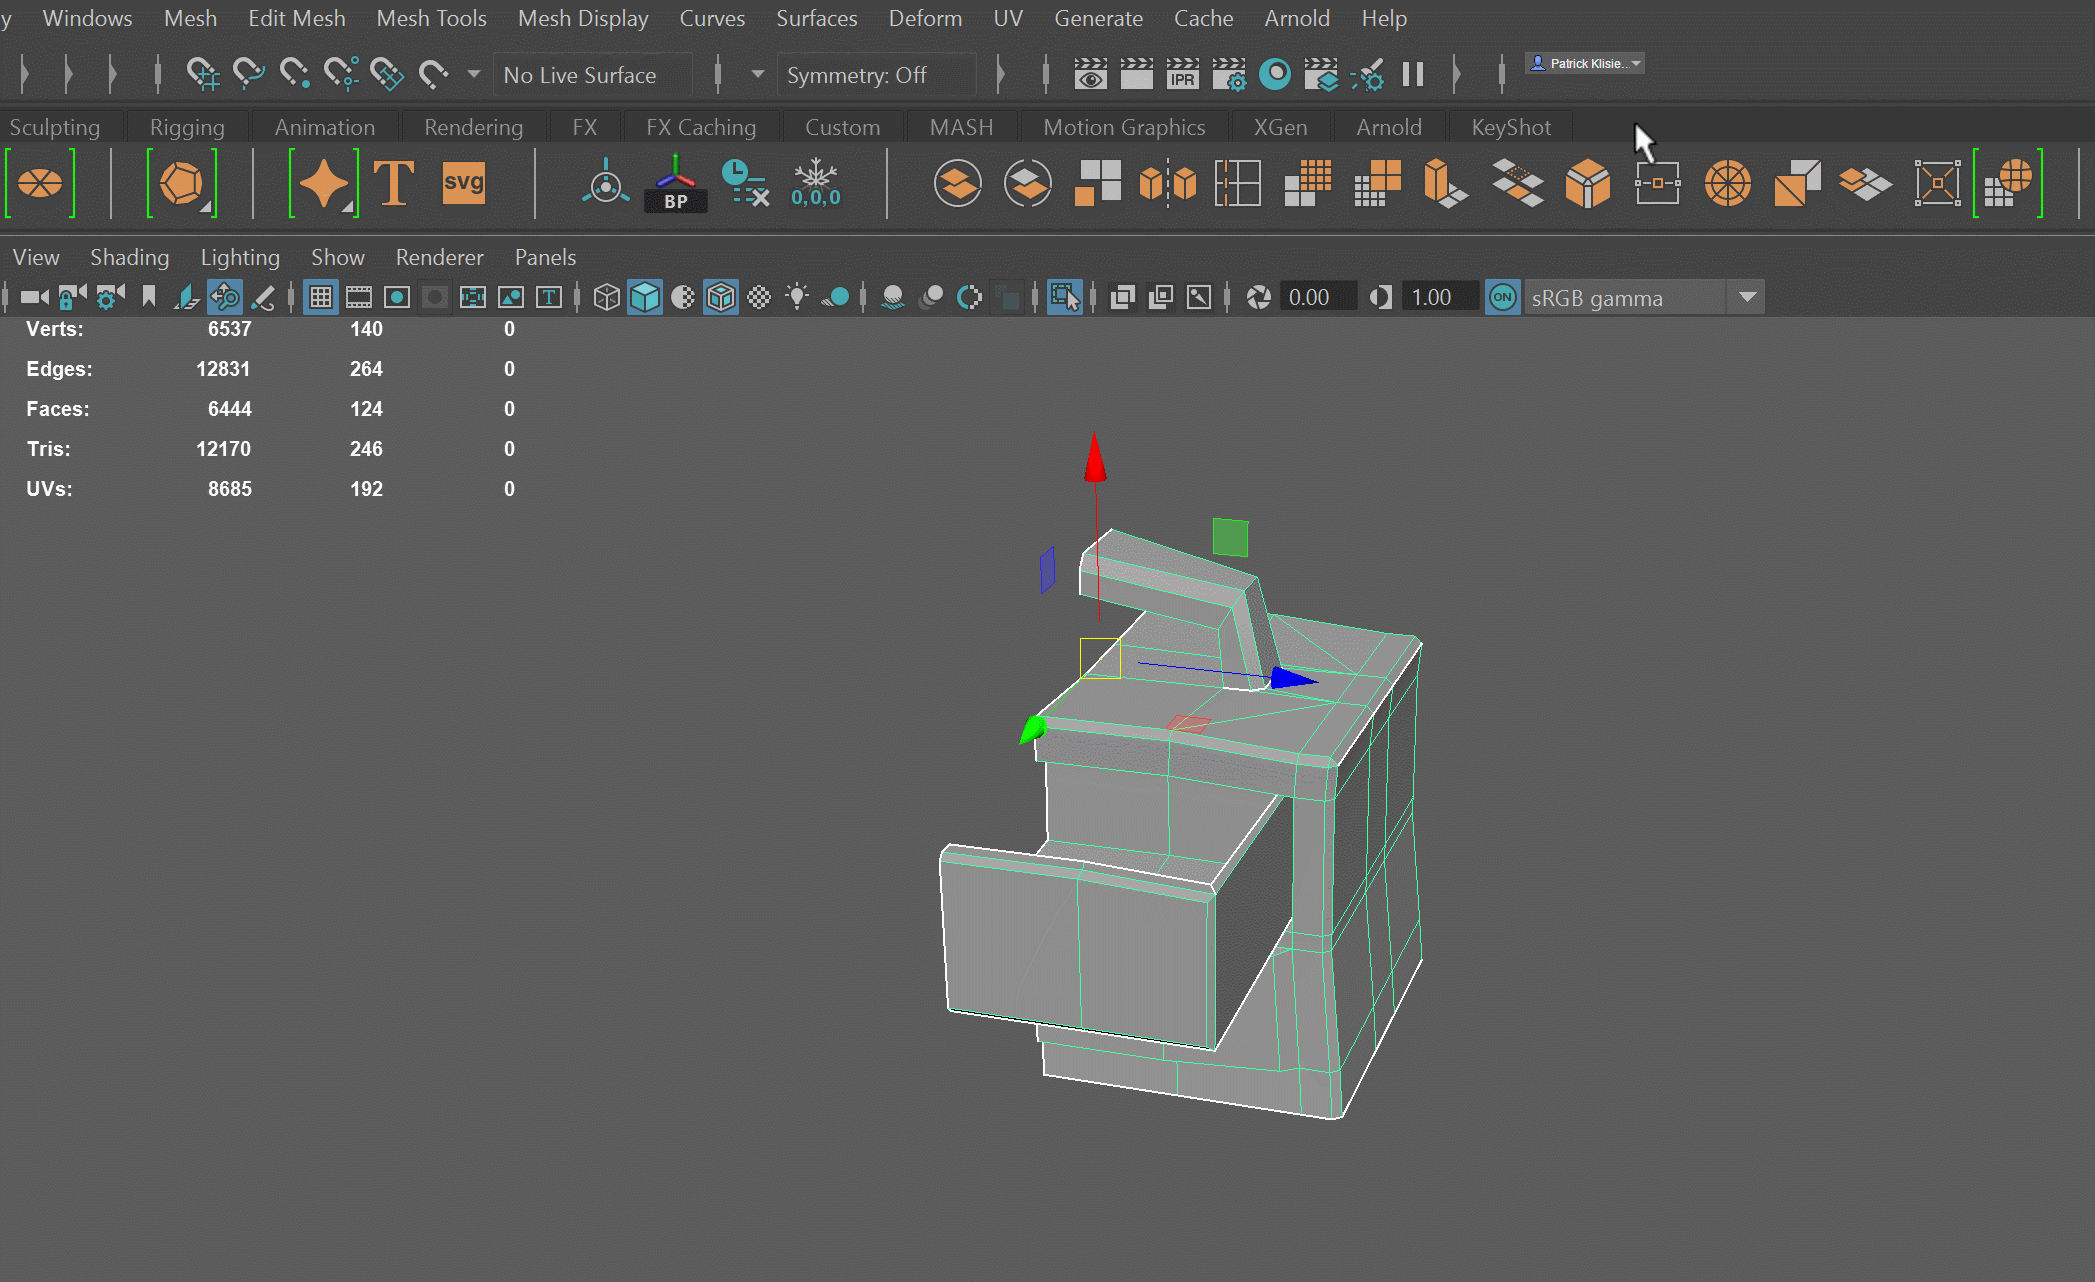The height and width of the screenshot is (1282, 2095).
Task: Open the Patrick Klisie account dropdown
Action: pyautogui.click(x=1586, y=63)
